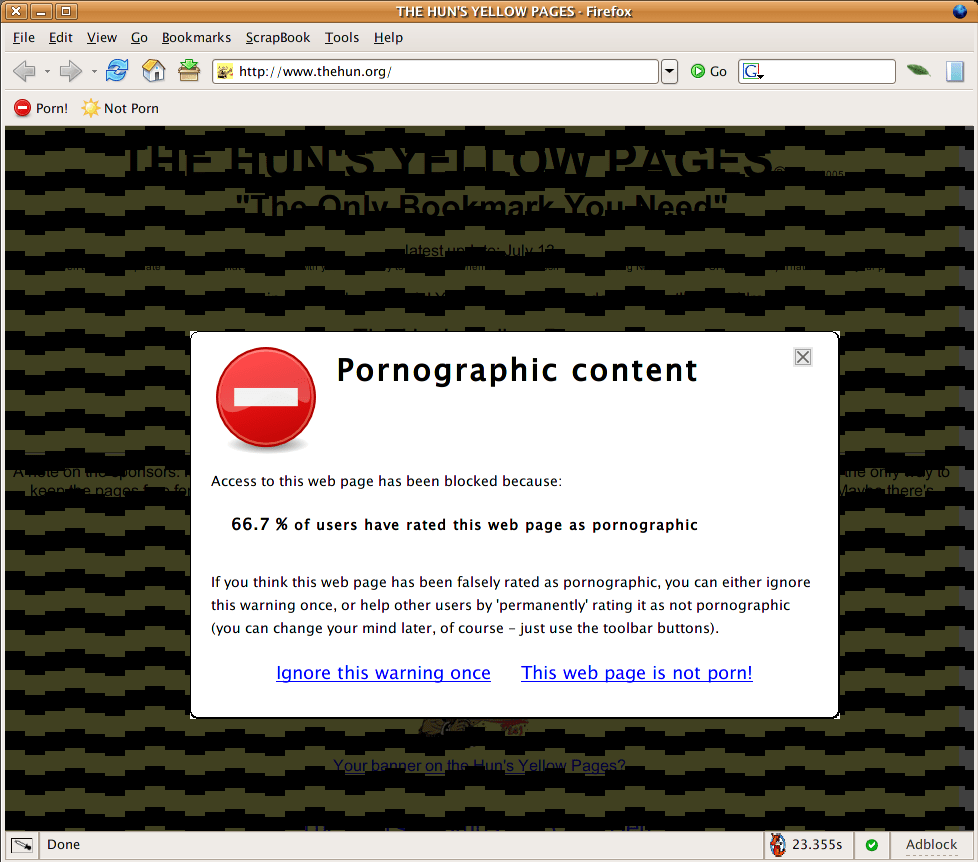Expand the address bar history dropdown
This screenshot has height=862, width=978.
(669, 72)
